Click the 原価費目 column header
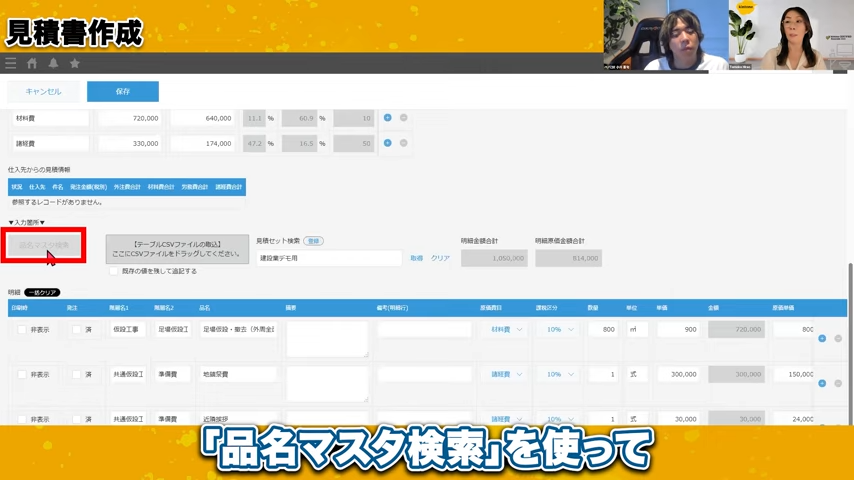Viewport: 854px width, 480px height. (491, 308)
